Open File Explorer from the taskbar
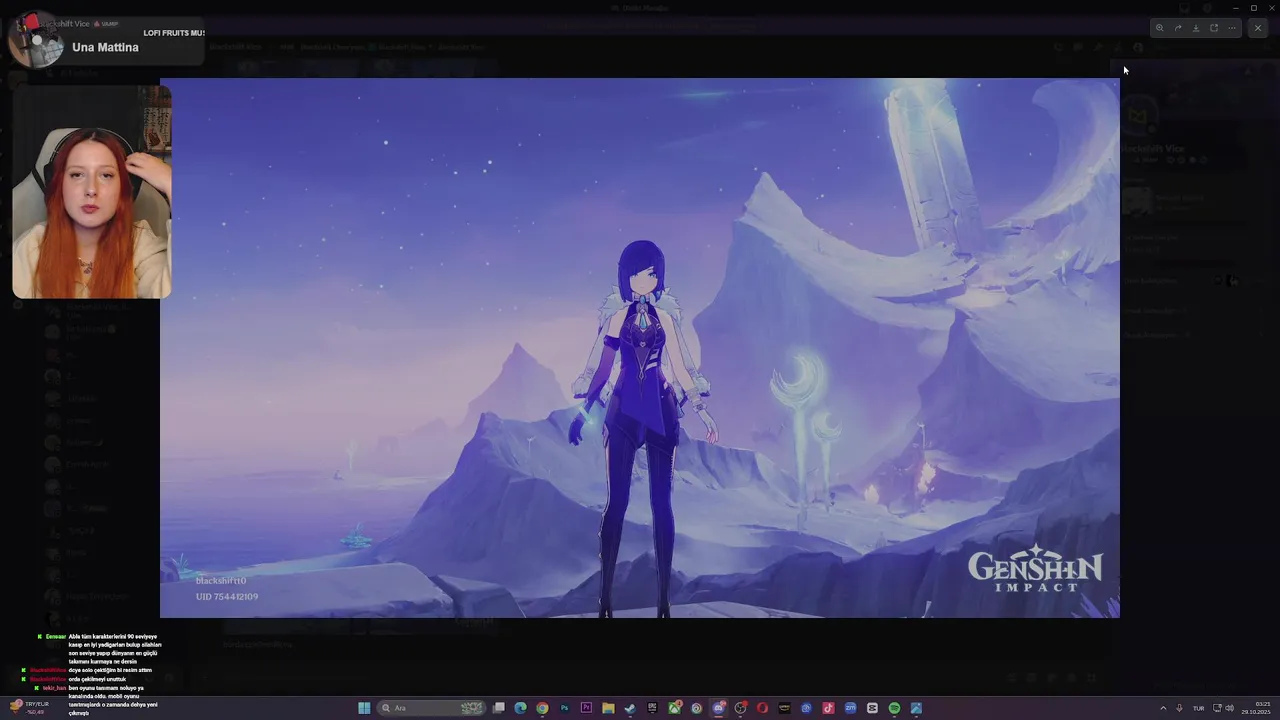The image size is (1280, 720). (608, 708)
